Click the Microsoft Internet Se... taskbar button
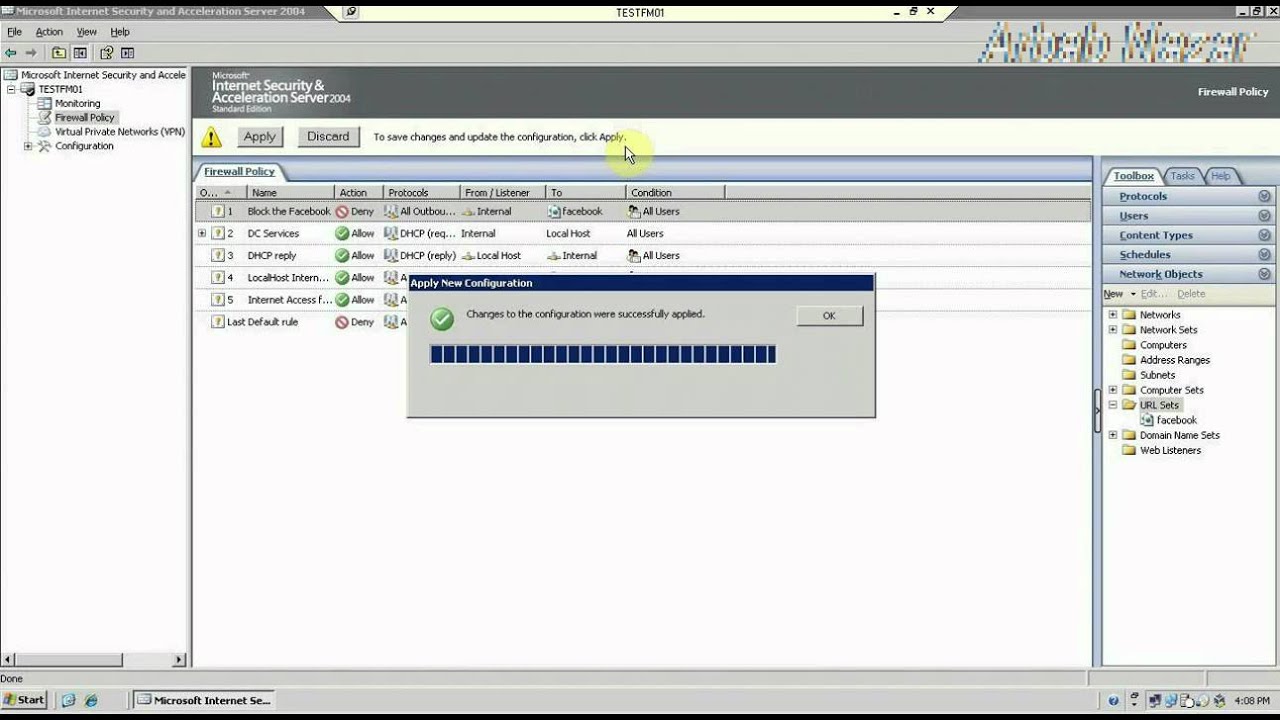The image size is (1280, 720). click(x=204, y=700)
